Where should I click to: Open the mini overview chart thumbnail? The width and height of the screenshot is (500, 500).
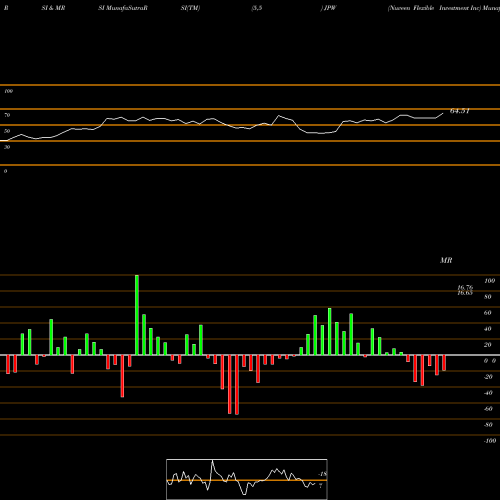pyautogui.click(x=247, y=479)
